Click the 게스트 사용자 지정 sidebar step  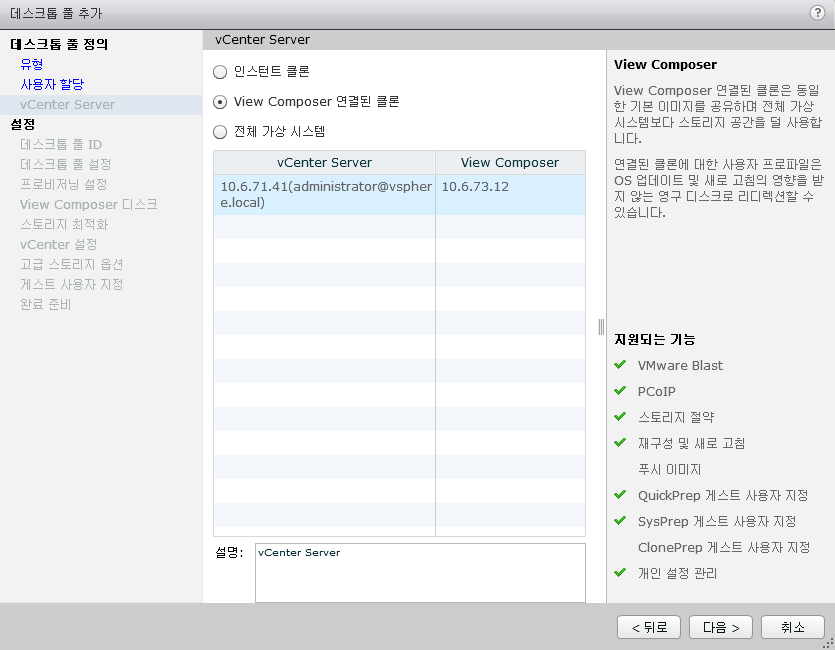71,284
